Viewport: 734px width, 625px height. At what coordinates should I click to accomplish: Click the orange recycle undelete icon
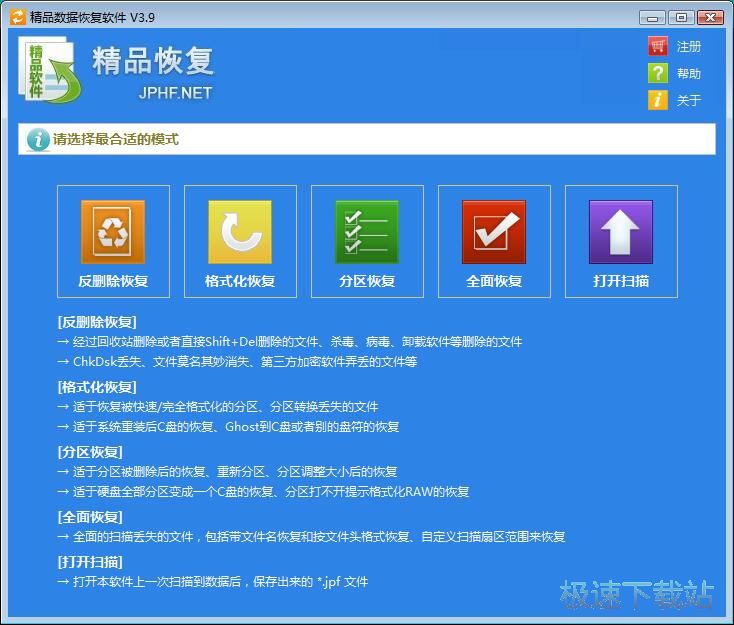point(113,232)
